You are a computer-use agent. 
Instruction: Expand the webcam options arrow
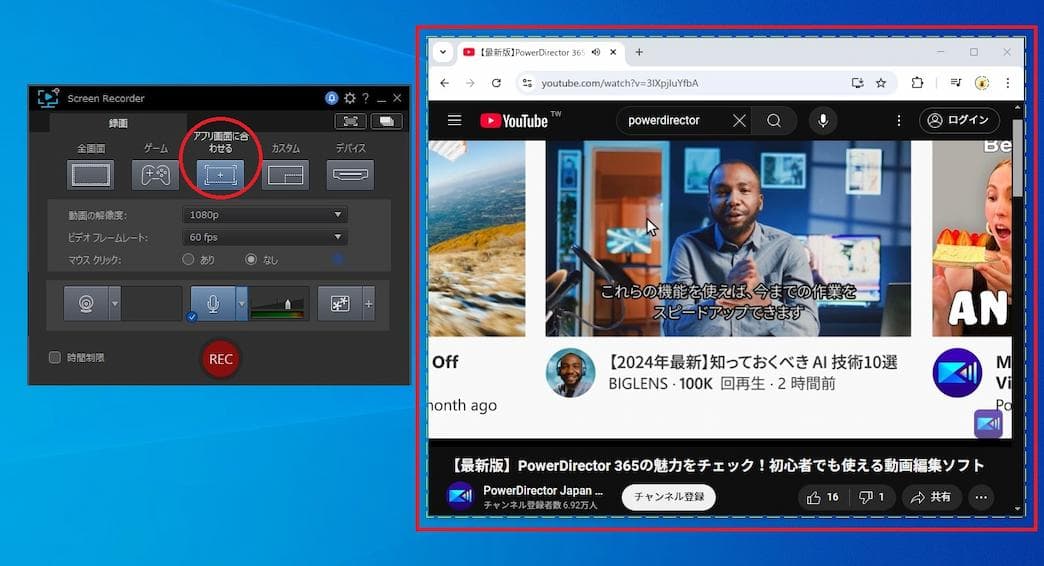coord(115,304)
